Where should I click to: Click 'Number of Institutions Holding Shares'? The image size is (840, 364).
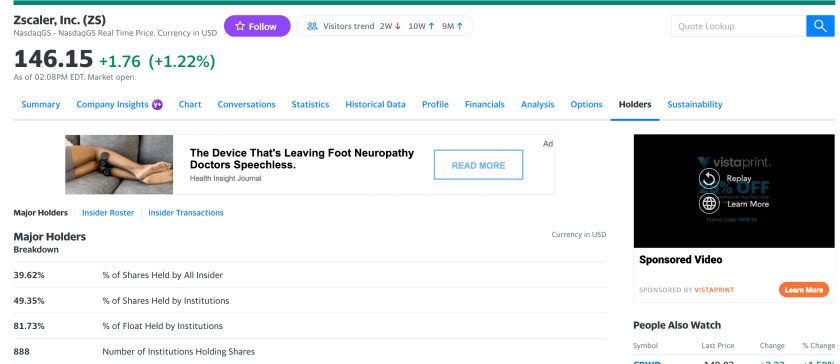pyautogui.click(x=178, y=352)
